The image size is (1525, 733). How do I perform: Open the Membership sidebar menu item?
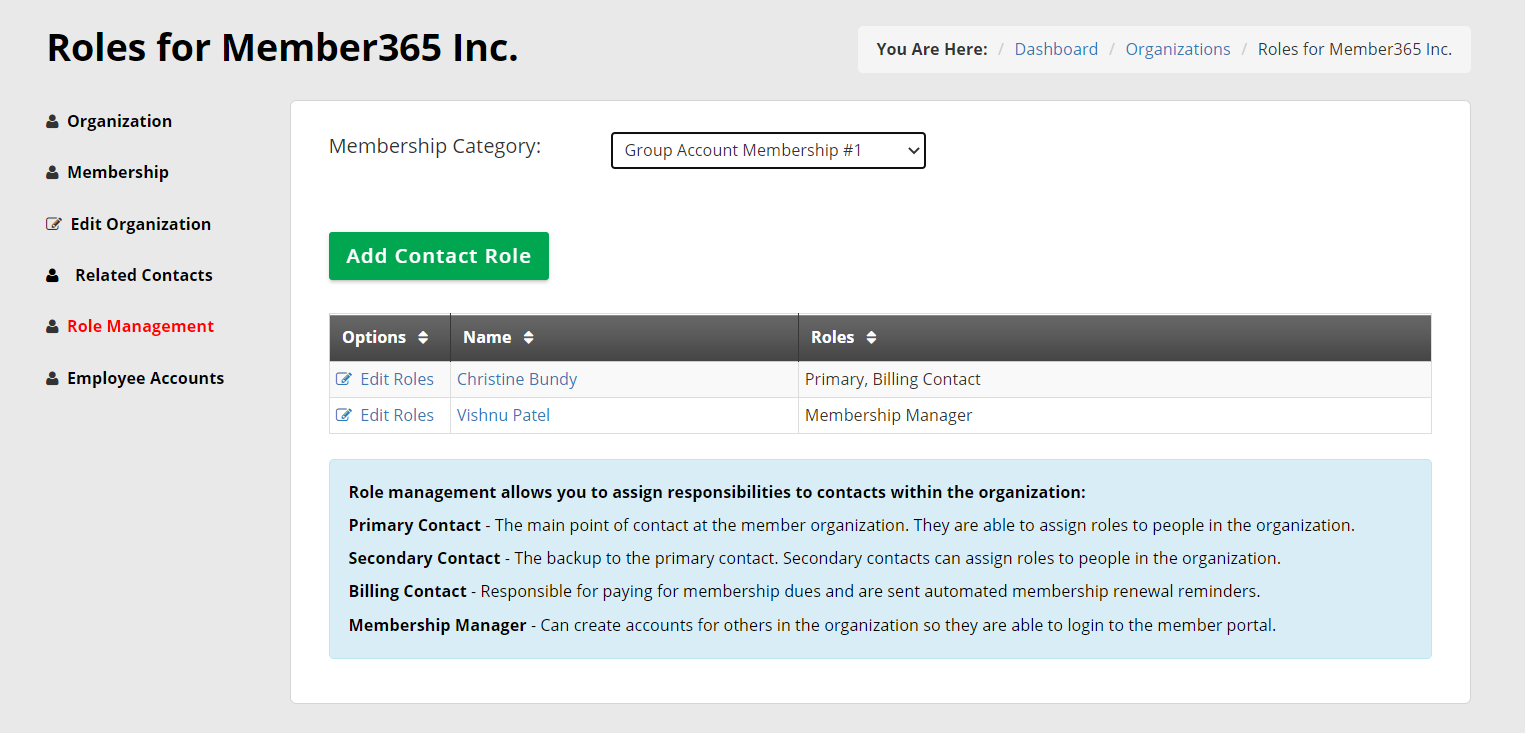118,172
